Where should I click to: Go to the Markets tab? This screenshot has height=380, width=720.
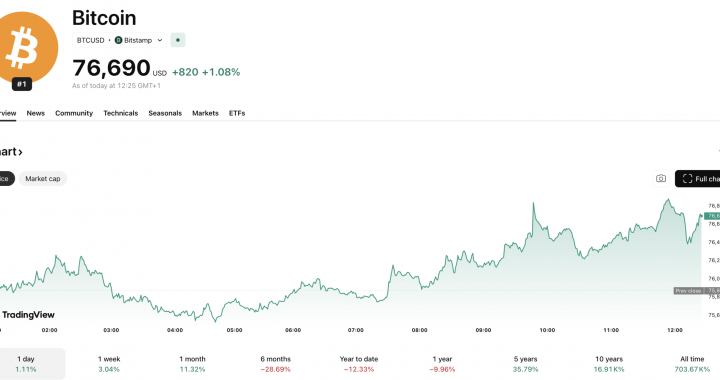click(205, 113)
